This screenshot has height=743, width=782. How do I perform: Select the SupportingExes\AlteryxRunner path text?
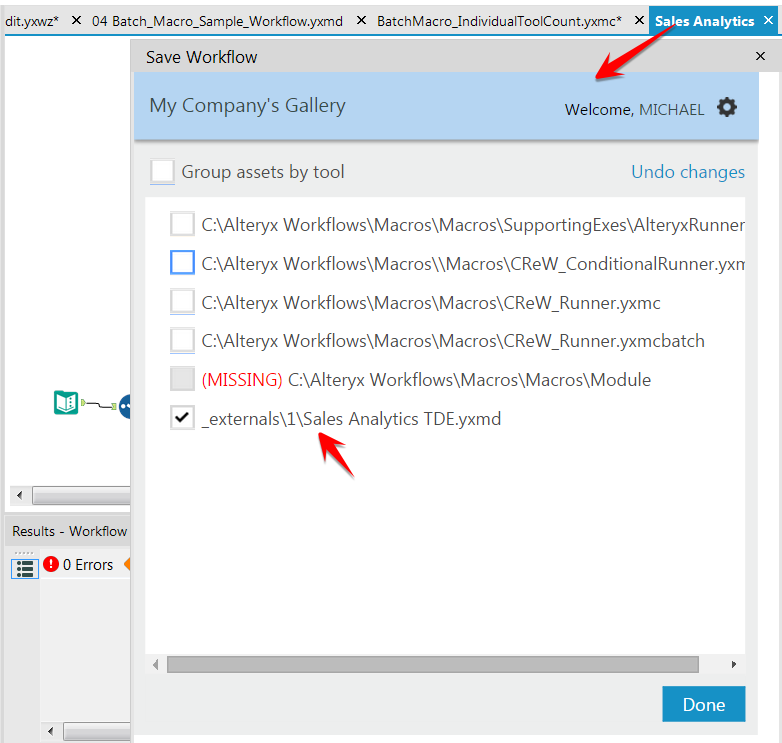click(x=473, y=225)
